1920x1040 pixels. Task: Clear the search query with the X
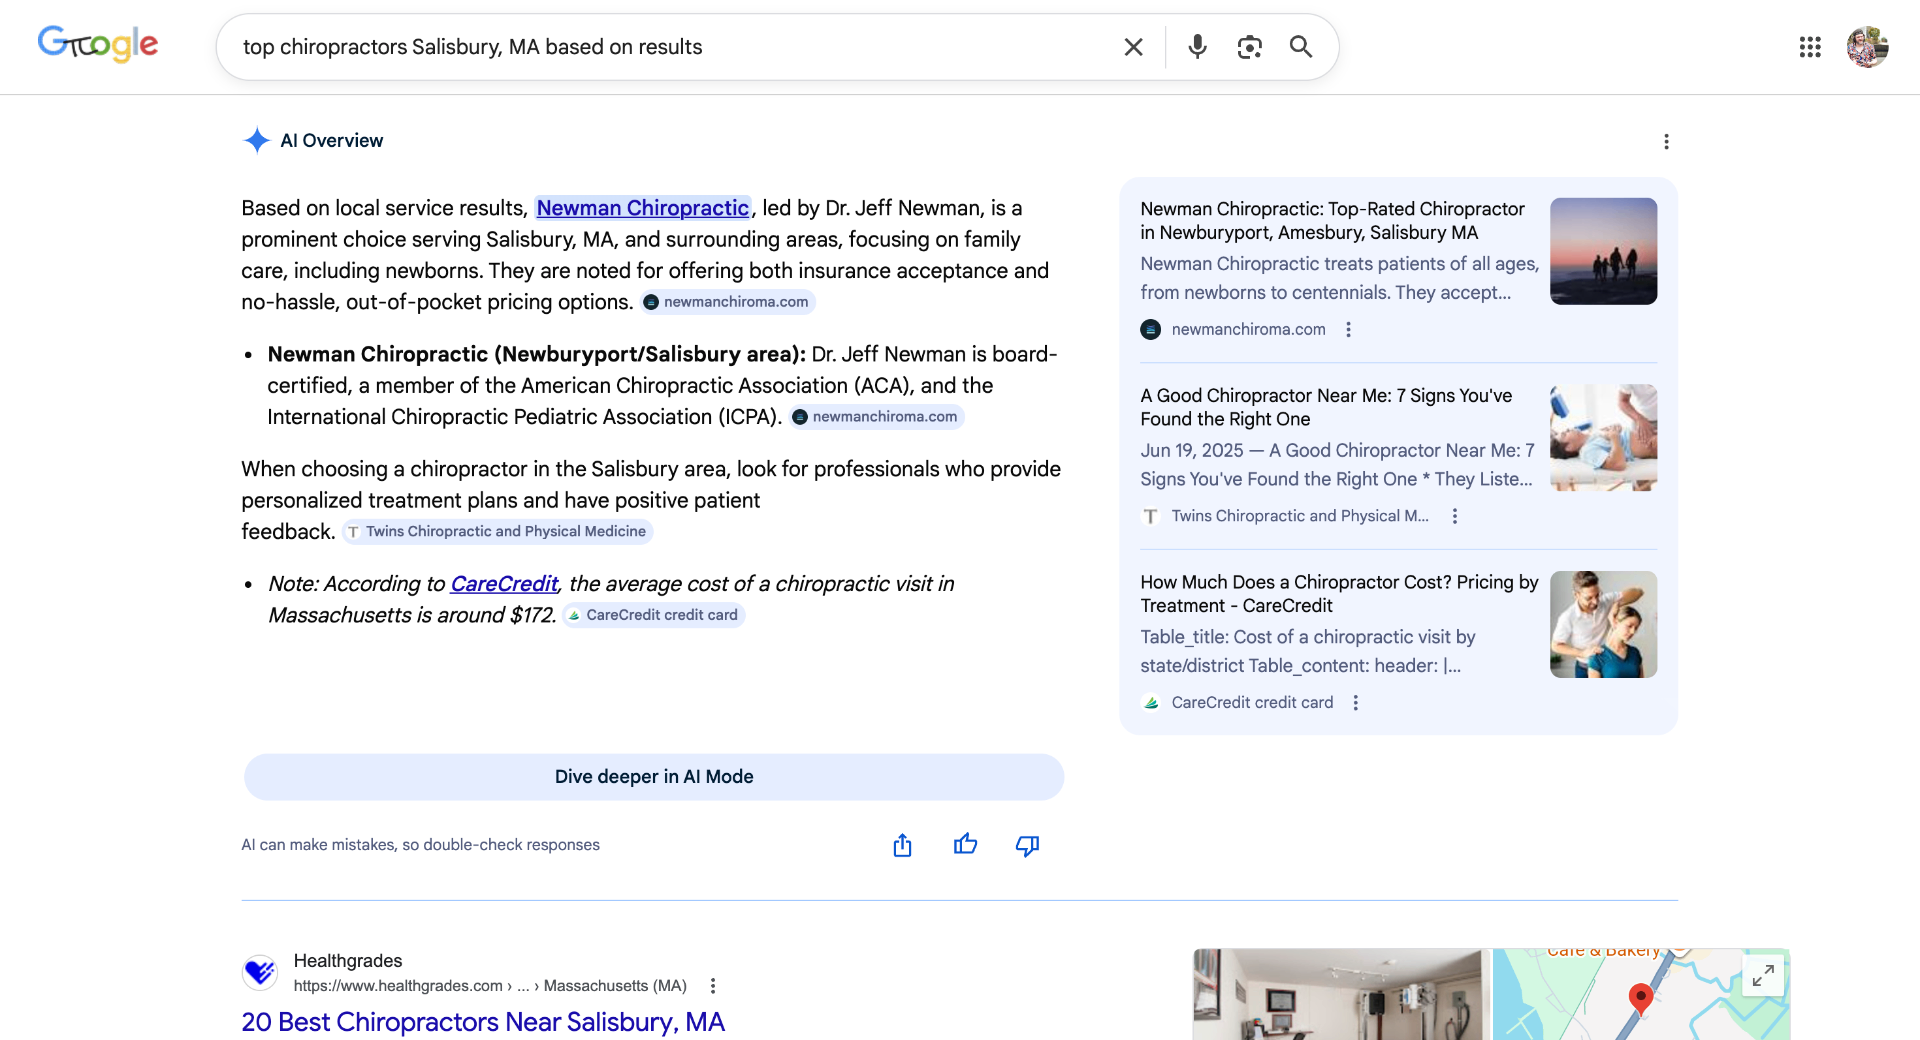pos(1132,47)
